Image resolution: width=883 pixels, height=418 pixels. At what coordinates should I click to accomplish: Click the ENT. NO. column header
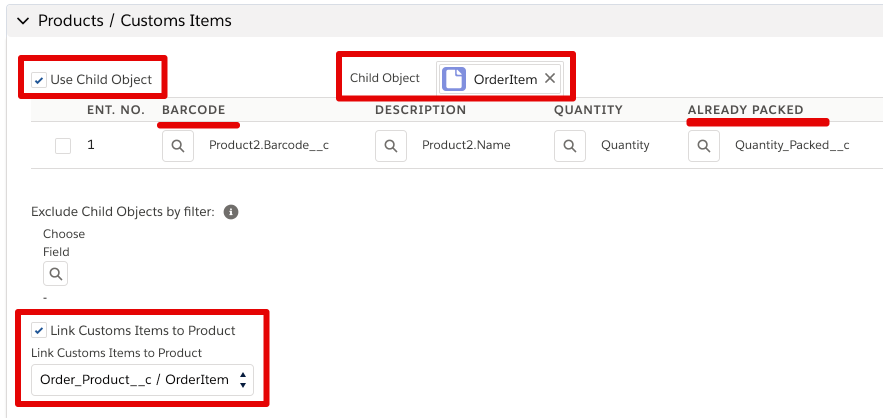click(116, 110)
